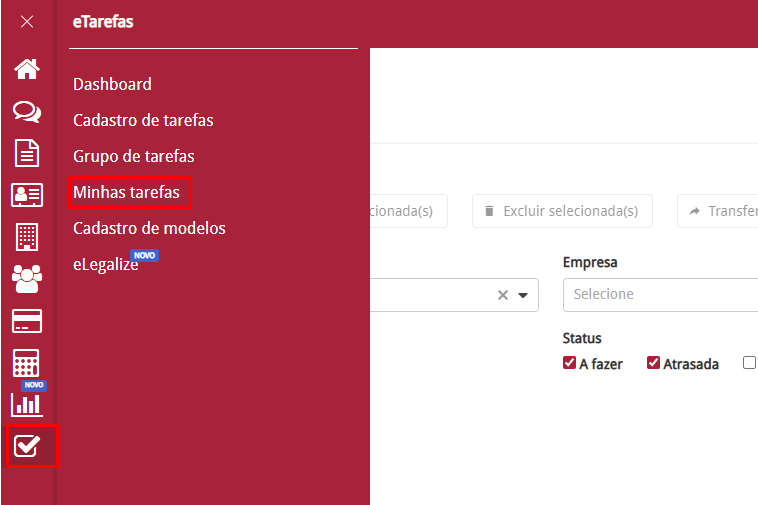The image size is (758, 505).
Task: Check the unchecked status checkbox after Atrasada
Action: 749,363
